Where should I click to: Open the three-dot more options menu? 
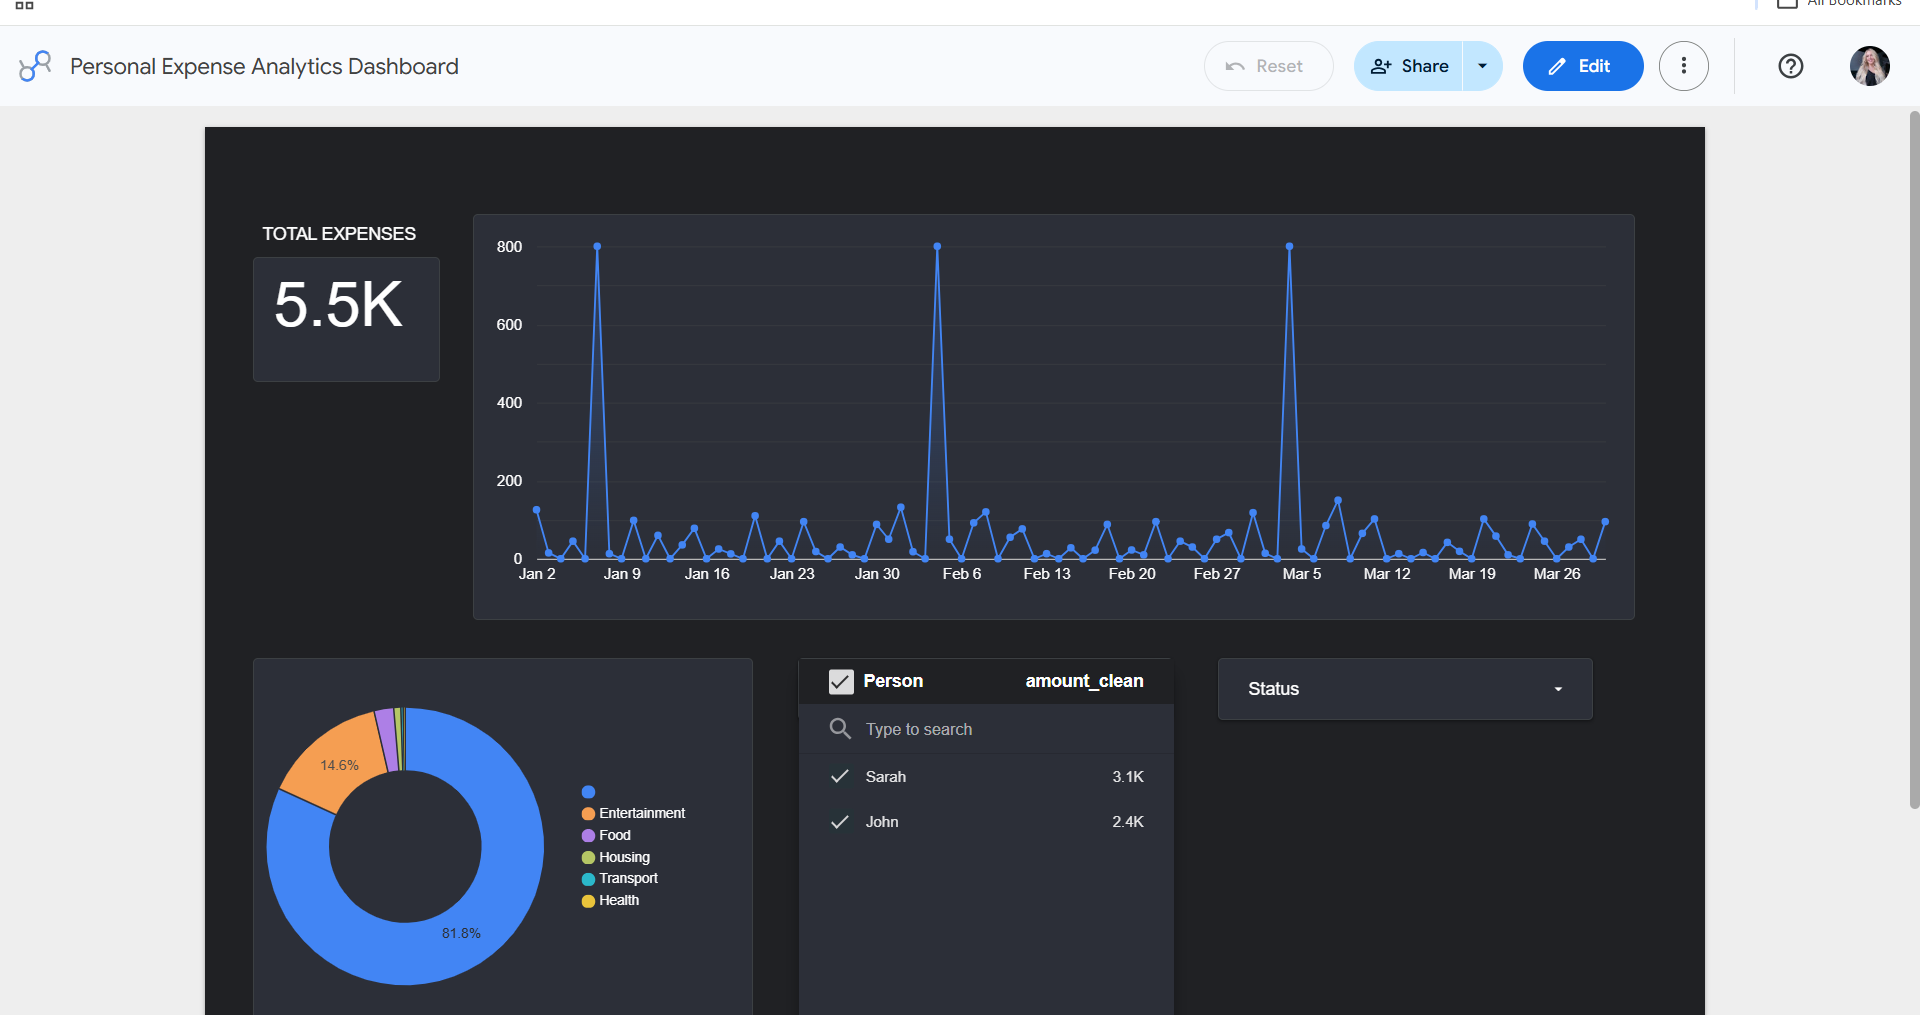coord(1684,66)
